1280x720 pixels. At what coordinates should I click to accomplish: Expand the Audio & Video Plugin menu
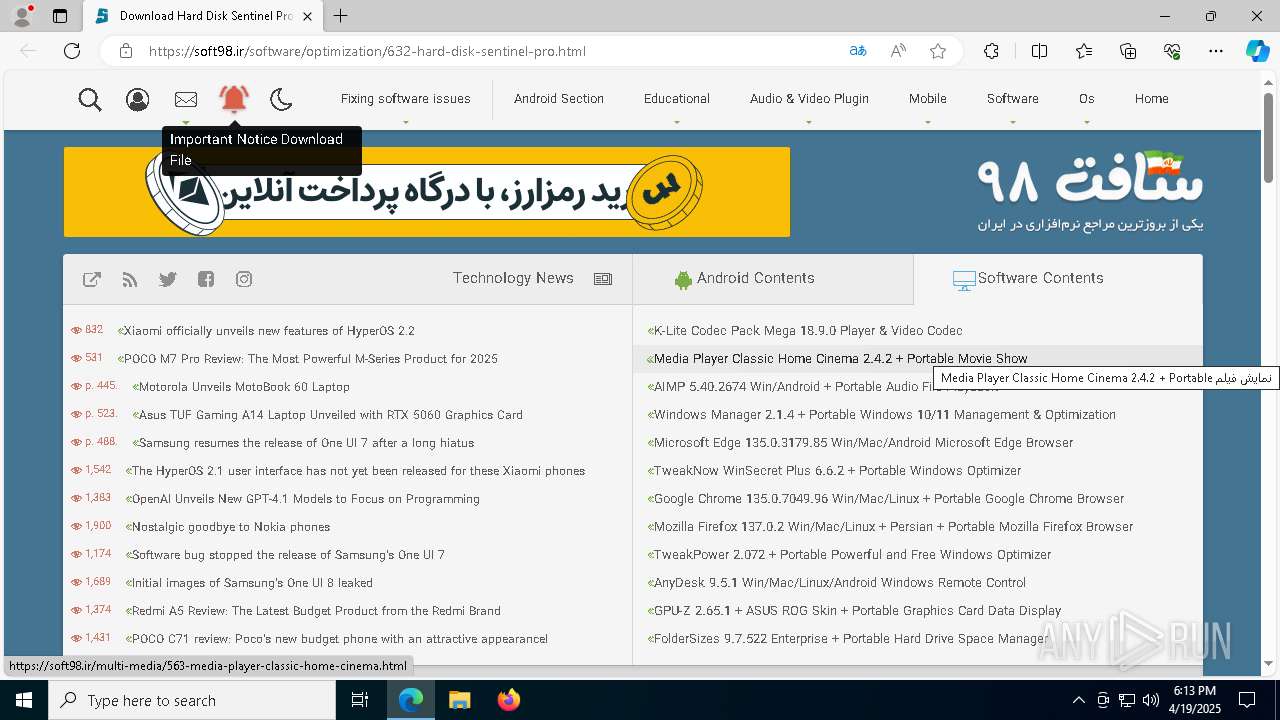pos(809,99)
